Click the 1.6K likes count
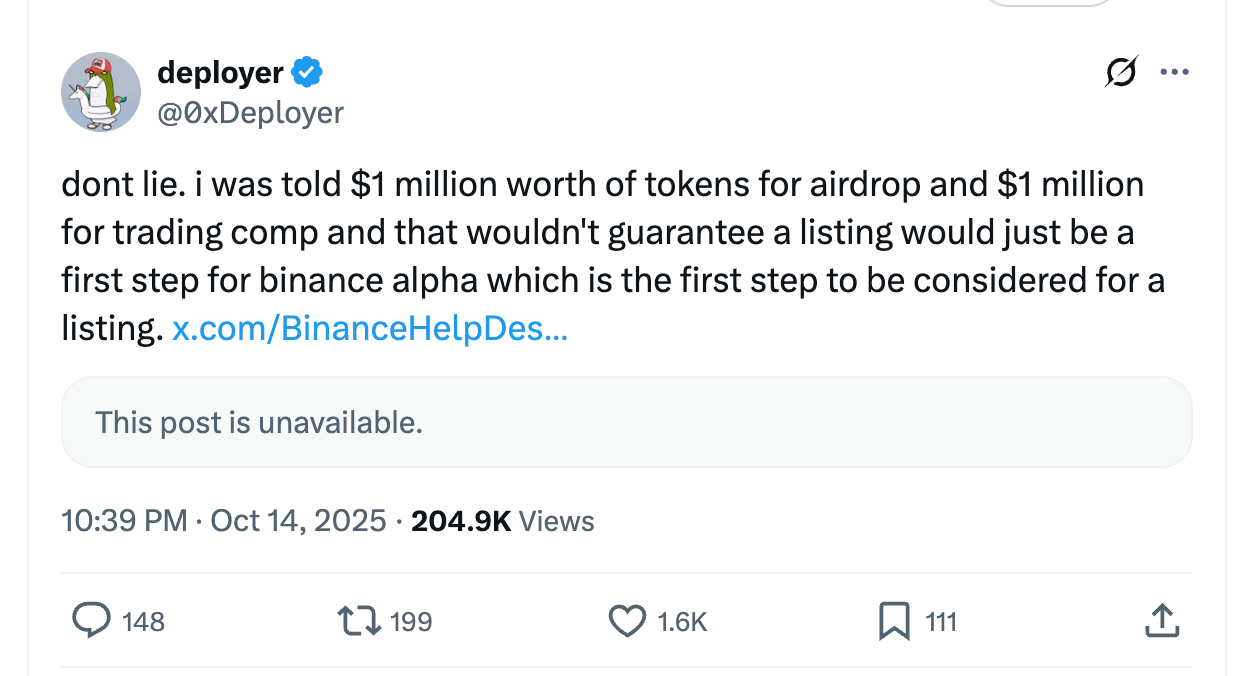This screenshot has width=1258, height=676. tap(683, 622)
